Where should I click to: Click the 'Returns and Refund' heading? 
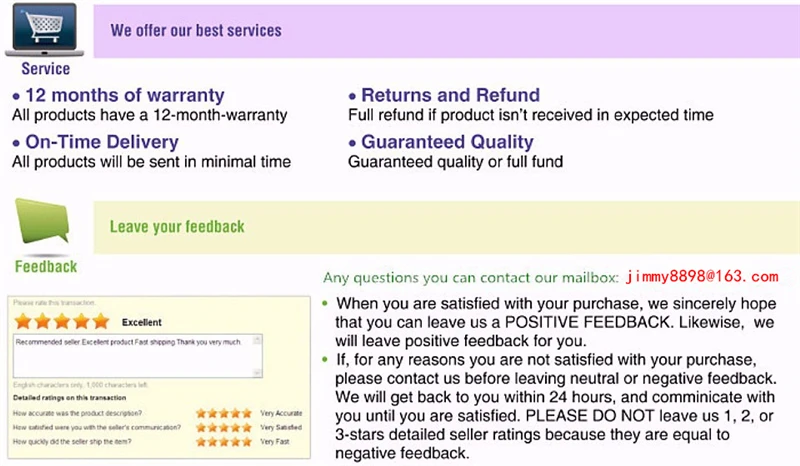(x=451, y=95)
